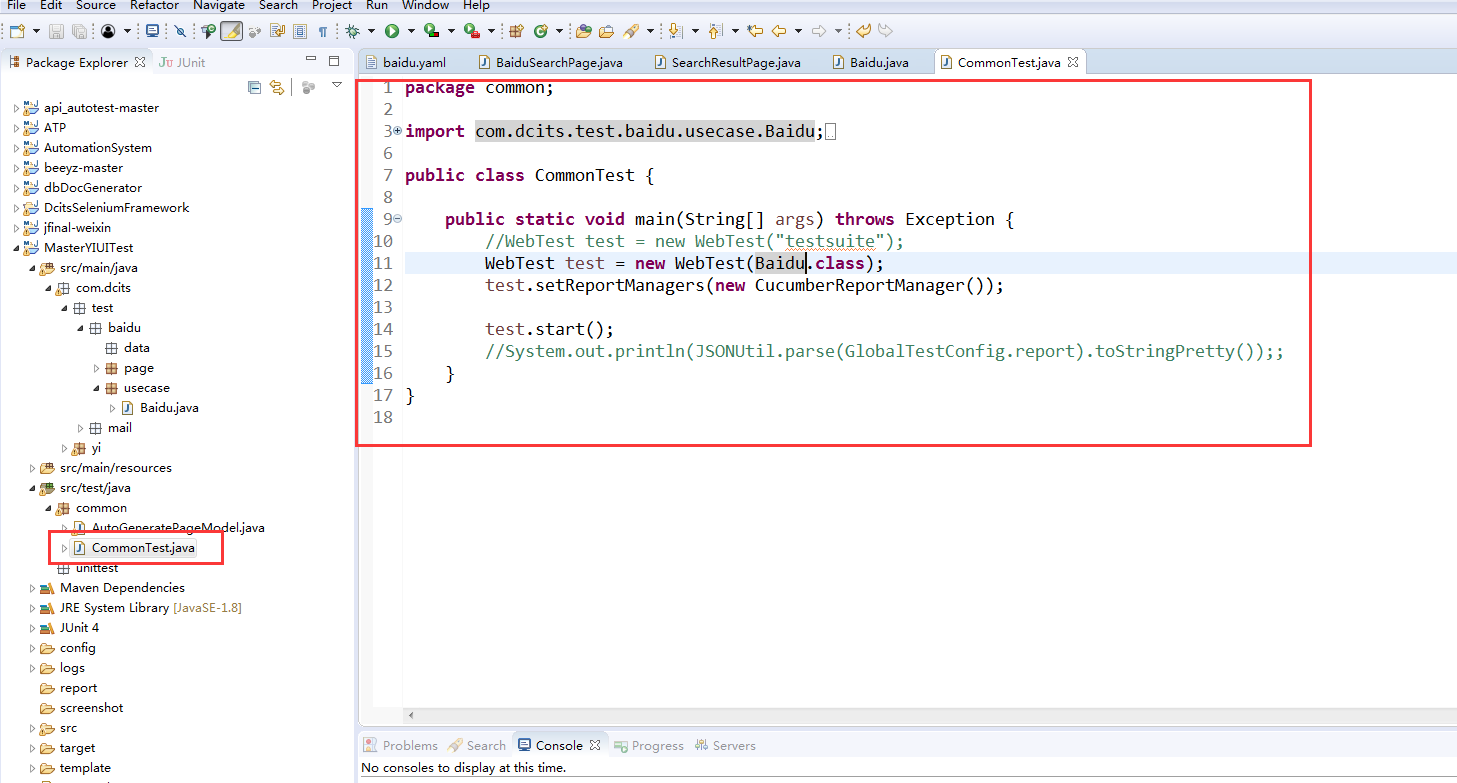This screenshot has height=783, width=1457.
Task: Open the Refactor menu
Action: point(155,5)
